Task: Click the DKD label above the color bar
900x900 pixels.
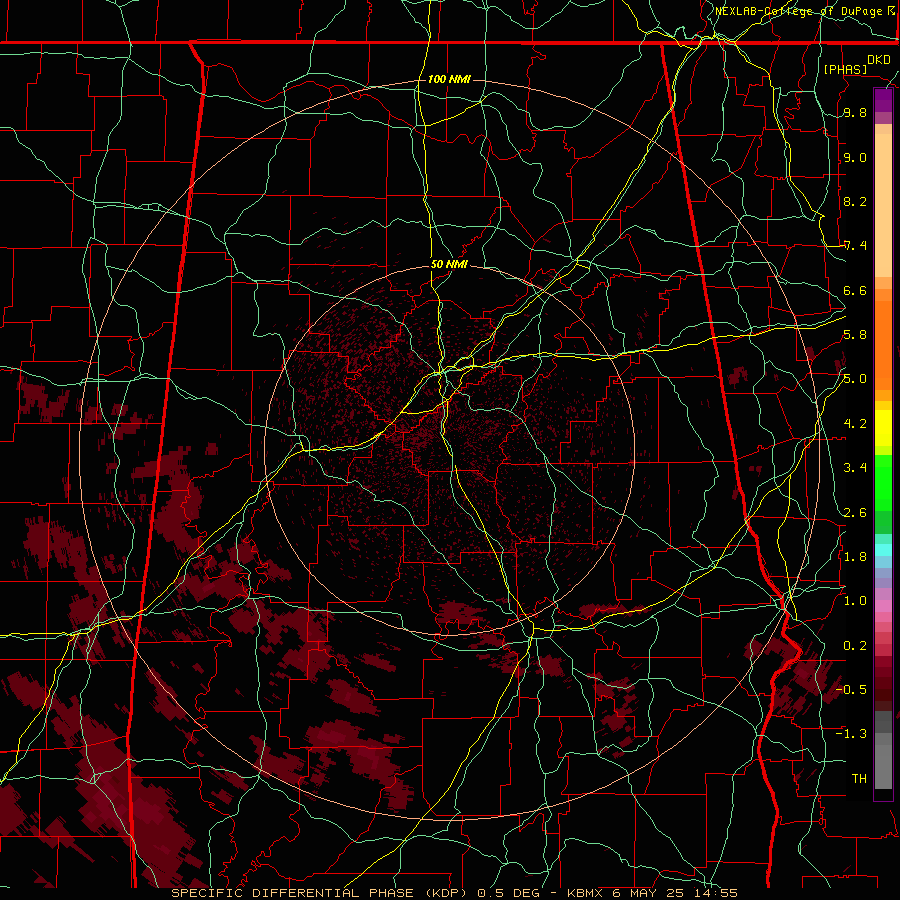Action: pos(879,59)
